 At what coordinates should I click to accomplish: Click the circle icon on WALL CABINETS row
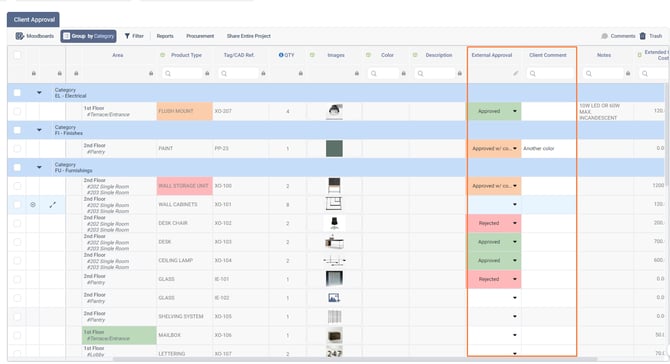33,205
